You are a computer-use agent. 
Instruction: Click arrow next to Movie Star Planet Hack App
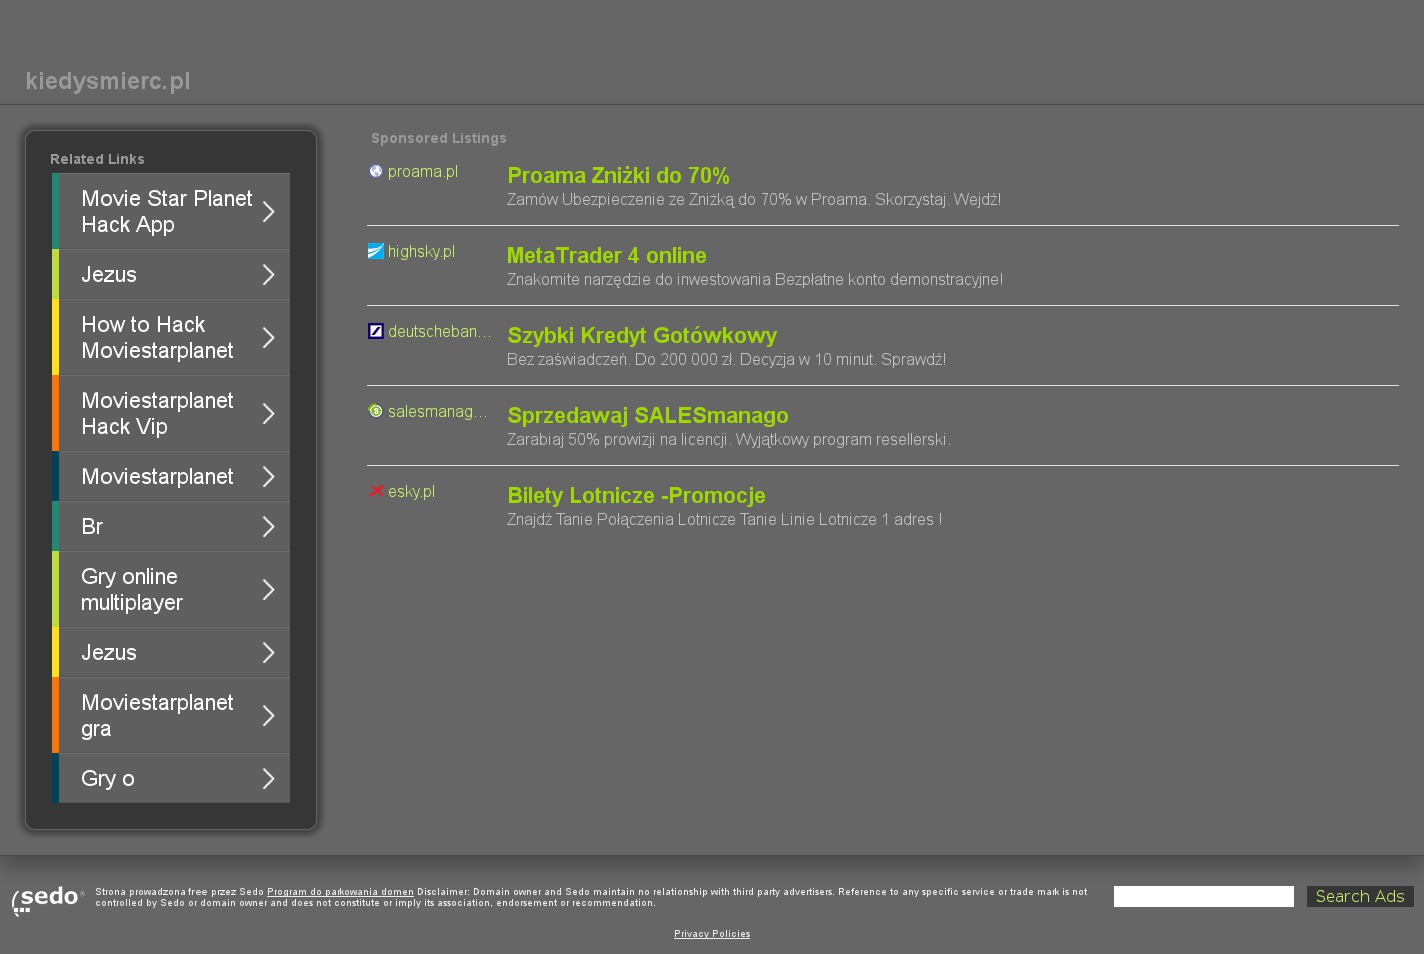[268, 212]
